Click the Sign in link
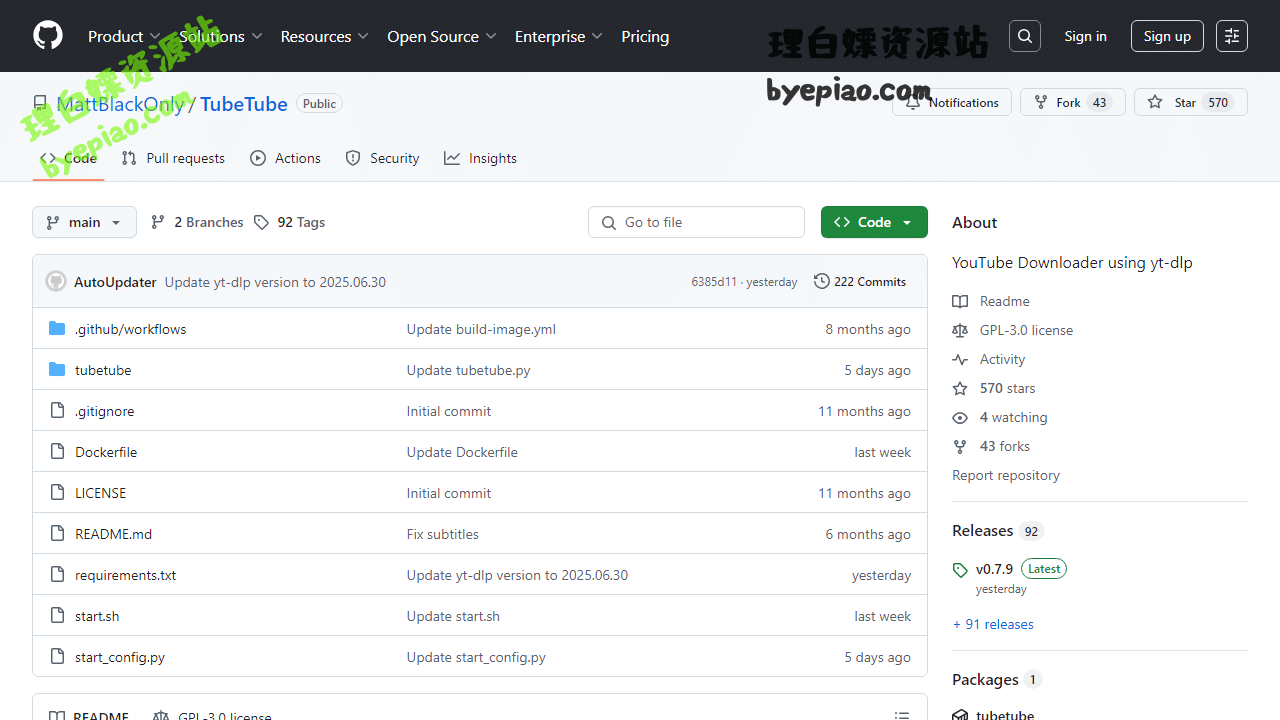This screenshot has height=720, width=1280. [1085, 36]
